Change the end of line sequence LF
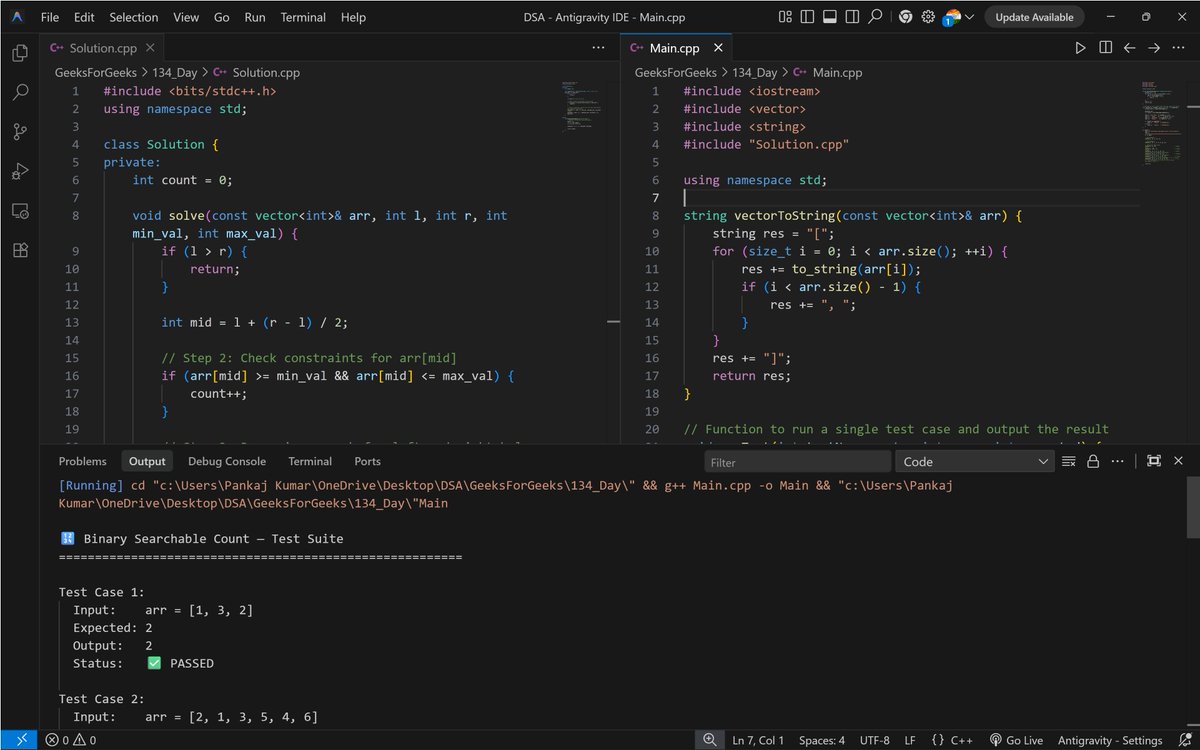Screen dimensions: 1200x750 coord(911,740)
